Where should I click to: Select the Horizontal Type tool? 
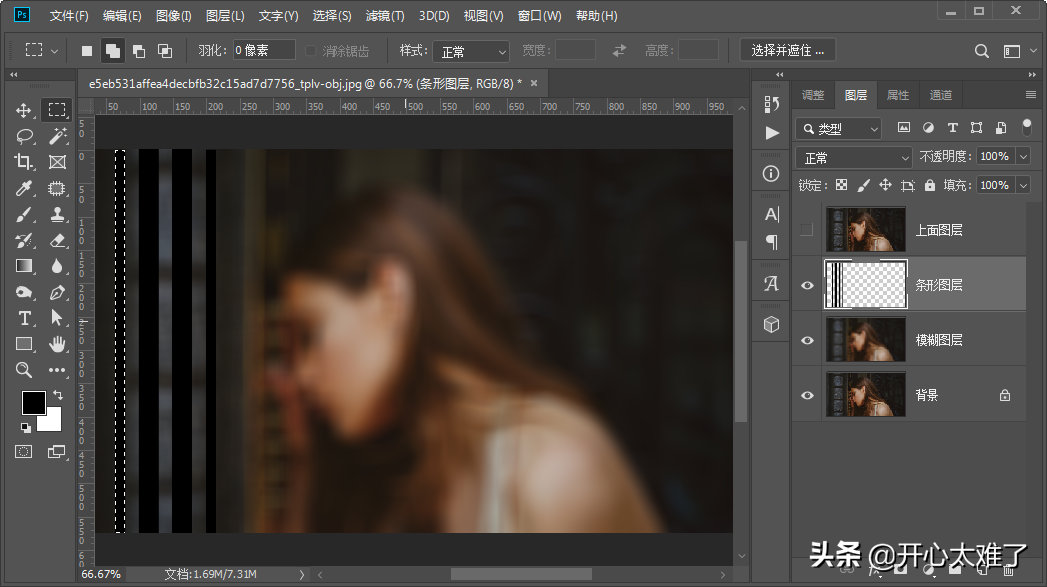[x=23, y=318]
